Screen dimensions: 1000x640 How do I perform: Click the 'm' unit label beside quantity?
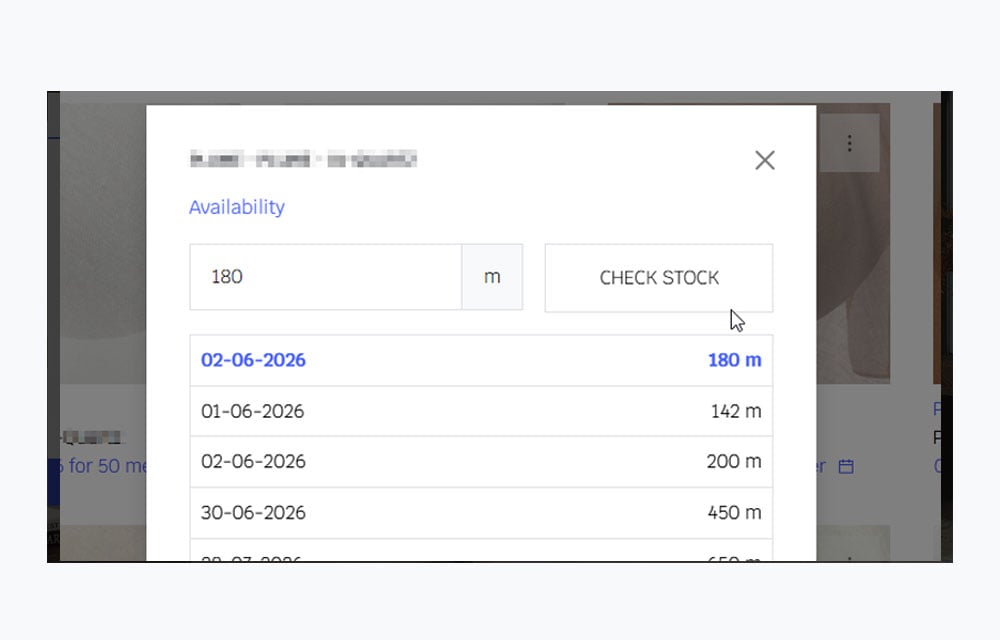point(492,277)
